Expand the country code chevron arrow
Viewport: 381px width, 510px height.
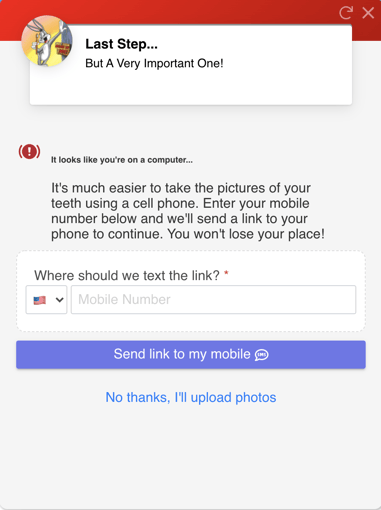[60, 300]
